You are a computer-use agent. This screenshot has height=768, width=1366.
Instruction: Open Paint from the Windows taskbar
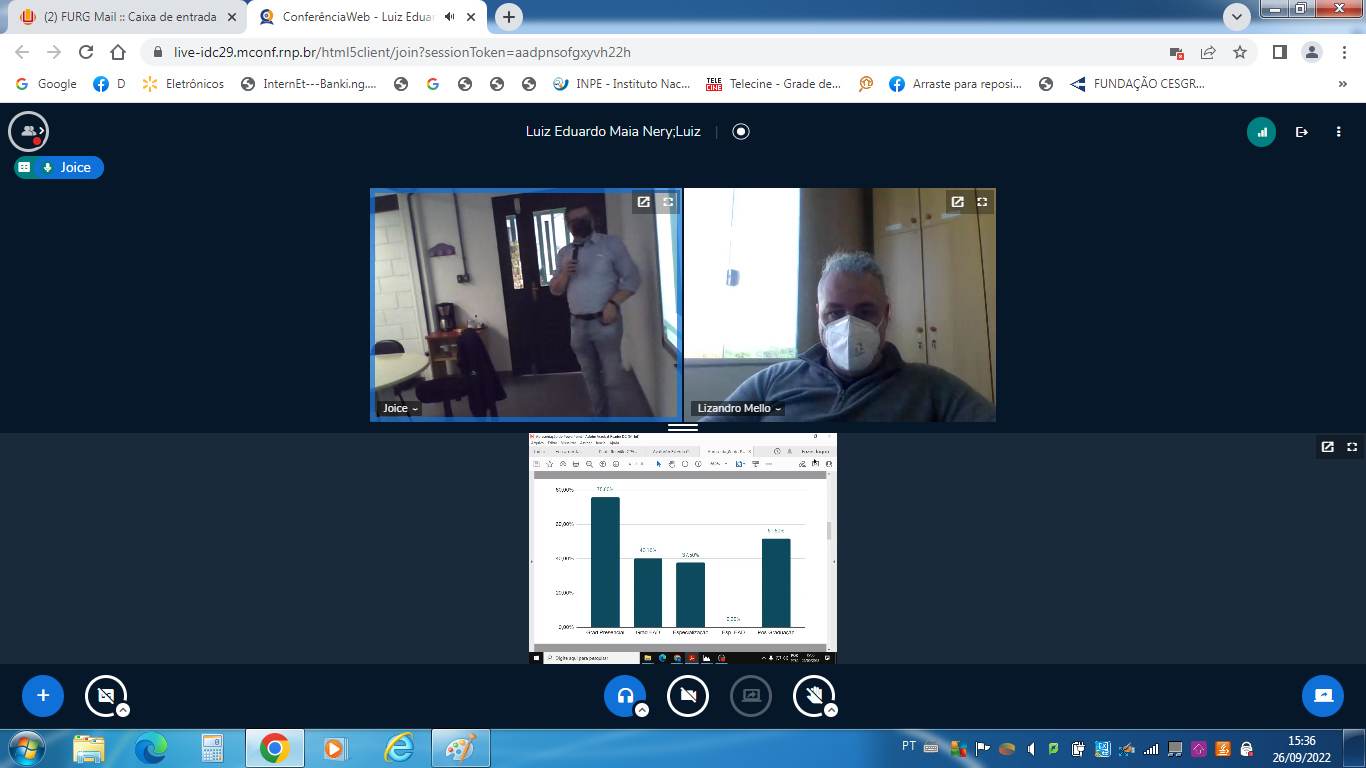460,747
